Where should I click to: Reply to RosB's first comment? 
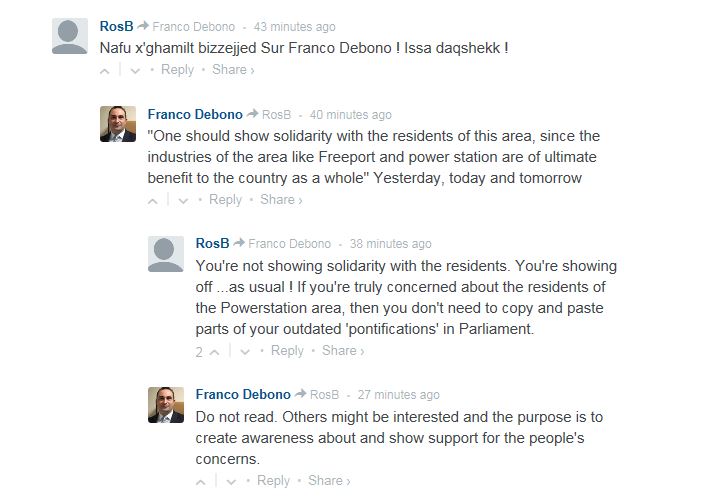click(x=177, y=70)
